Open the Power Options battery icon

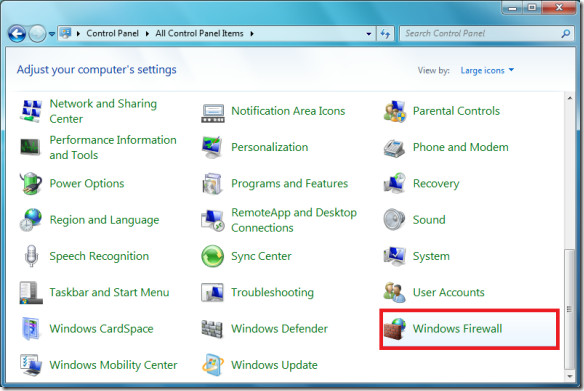pyautogui.click(x=31, y=183)
